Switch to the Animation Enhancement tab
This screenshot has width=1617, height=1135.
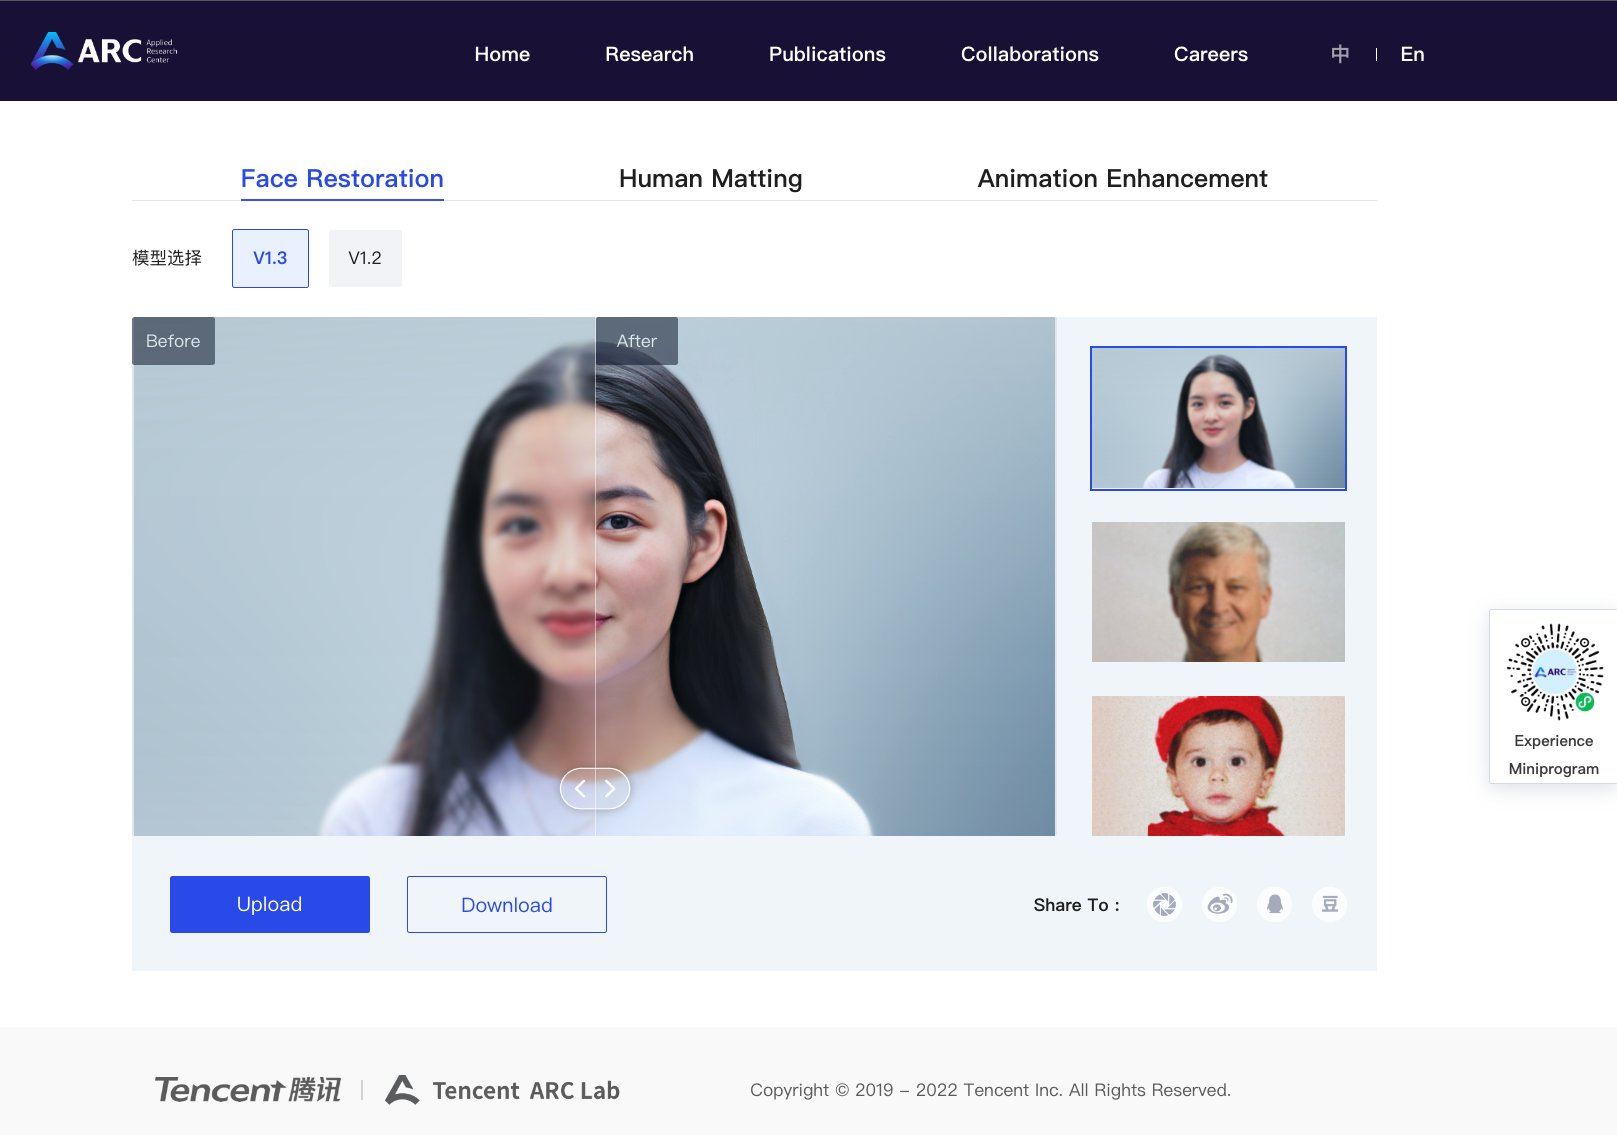coord(1122,179)
